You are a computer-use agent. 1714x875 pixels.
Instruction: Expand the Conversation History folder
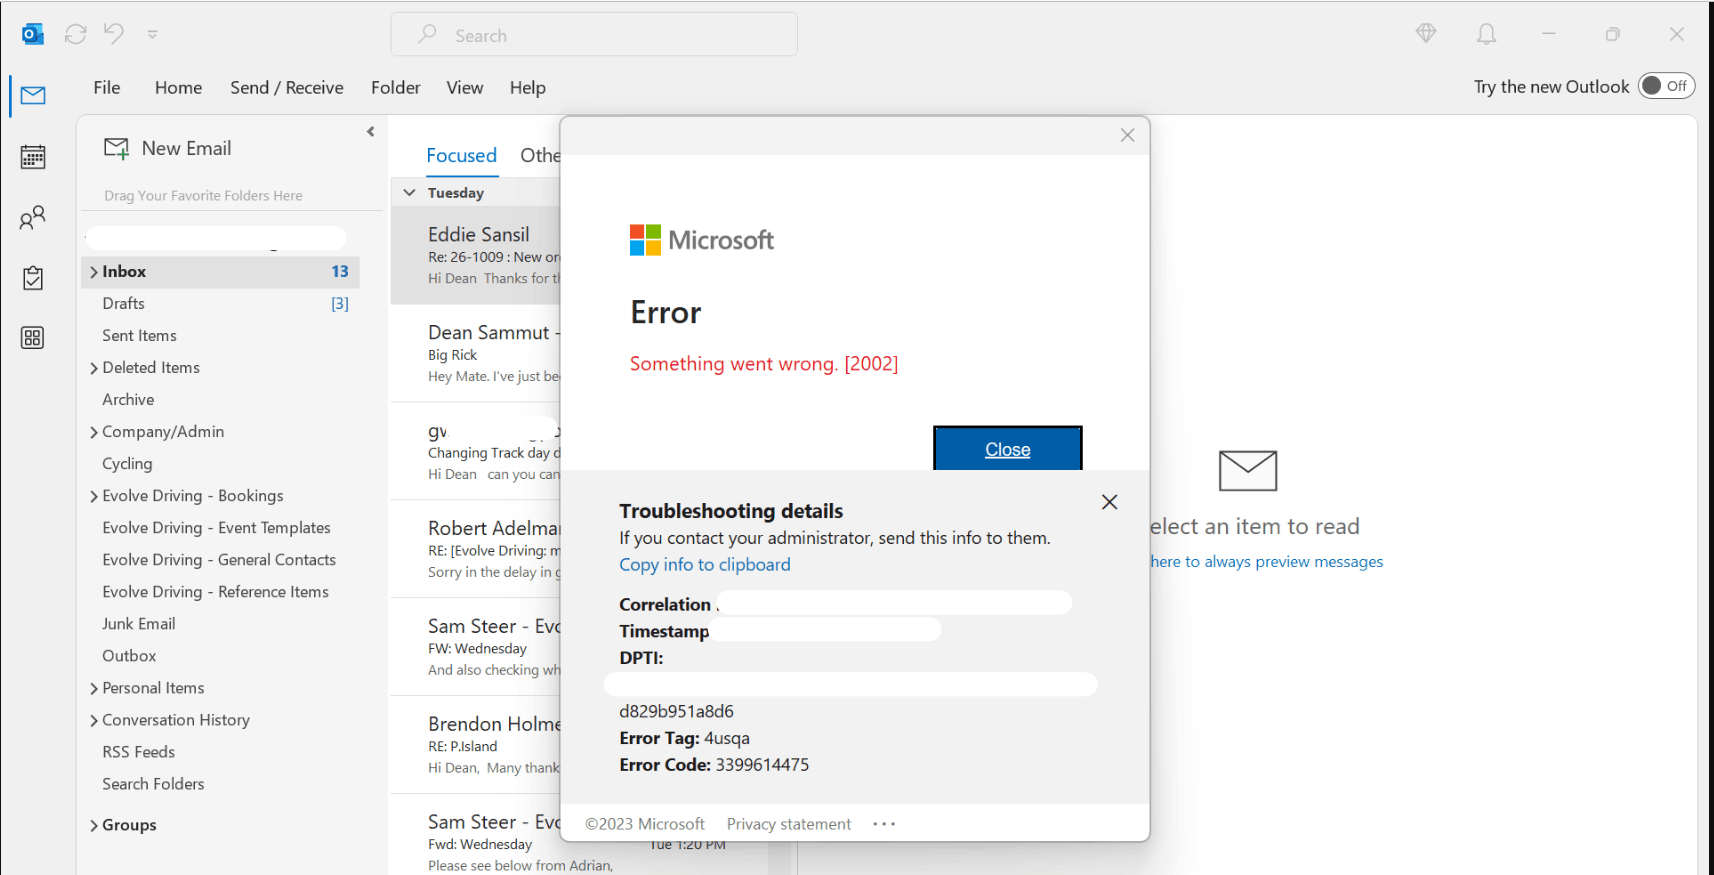[x=94, y=720]
